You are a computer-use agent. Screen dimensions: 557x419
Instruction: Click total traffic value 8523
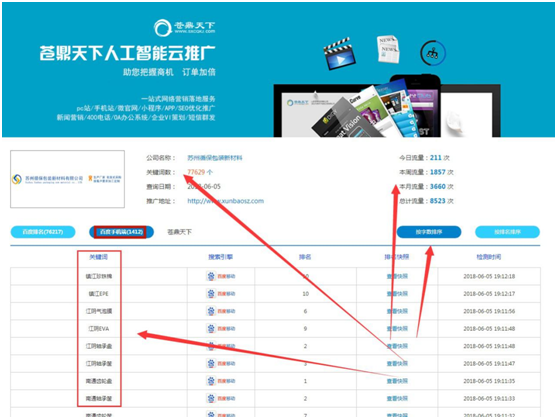coord(438,201)
